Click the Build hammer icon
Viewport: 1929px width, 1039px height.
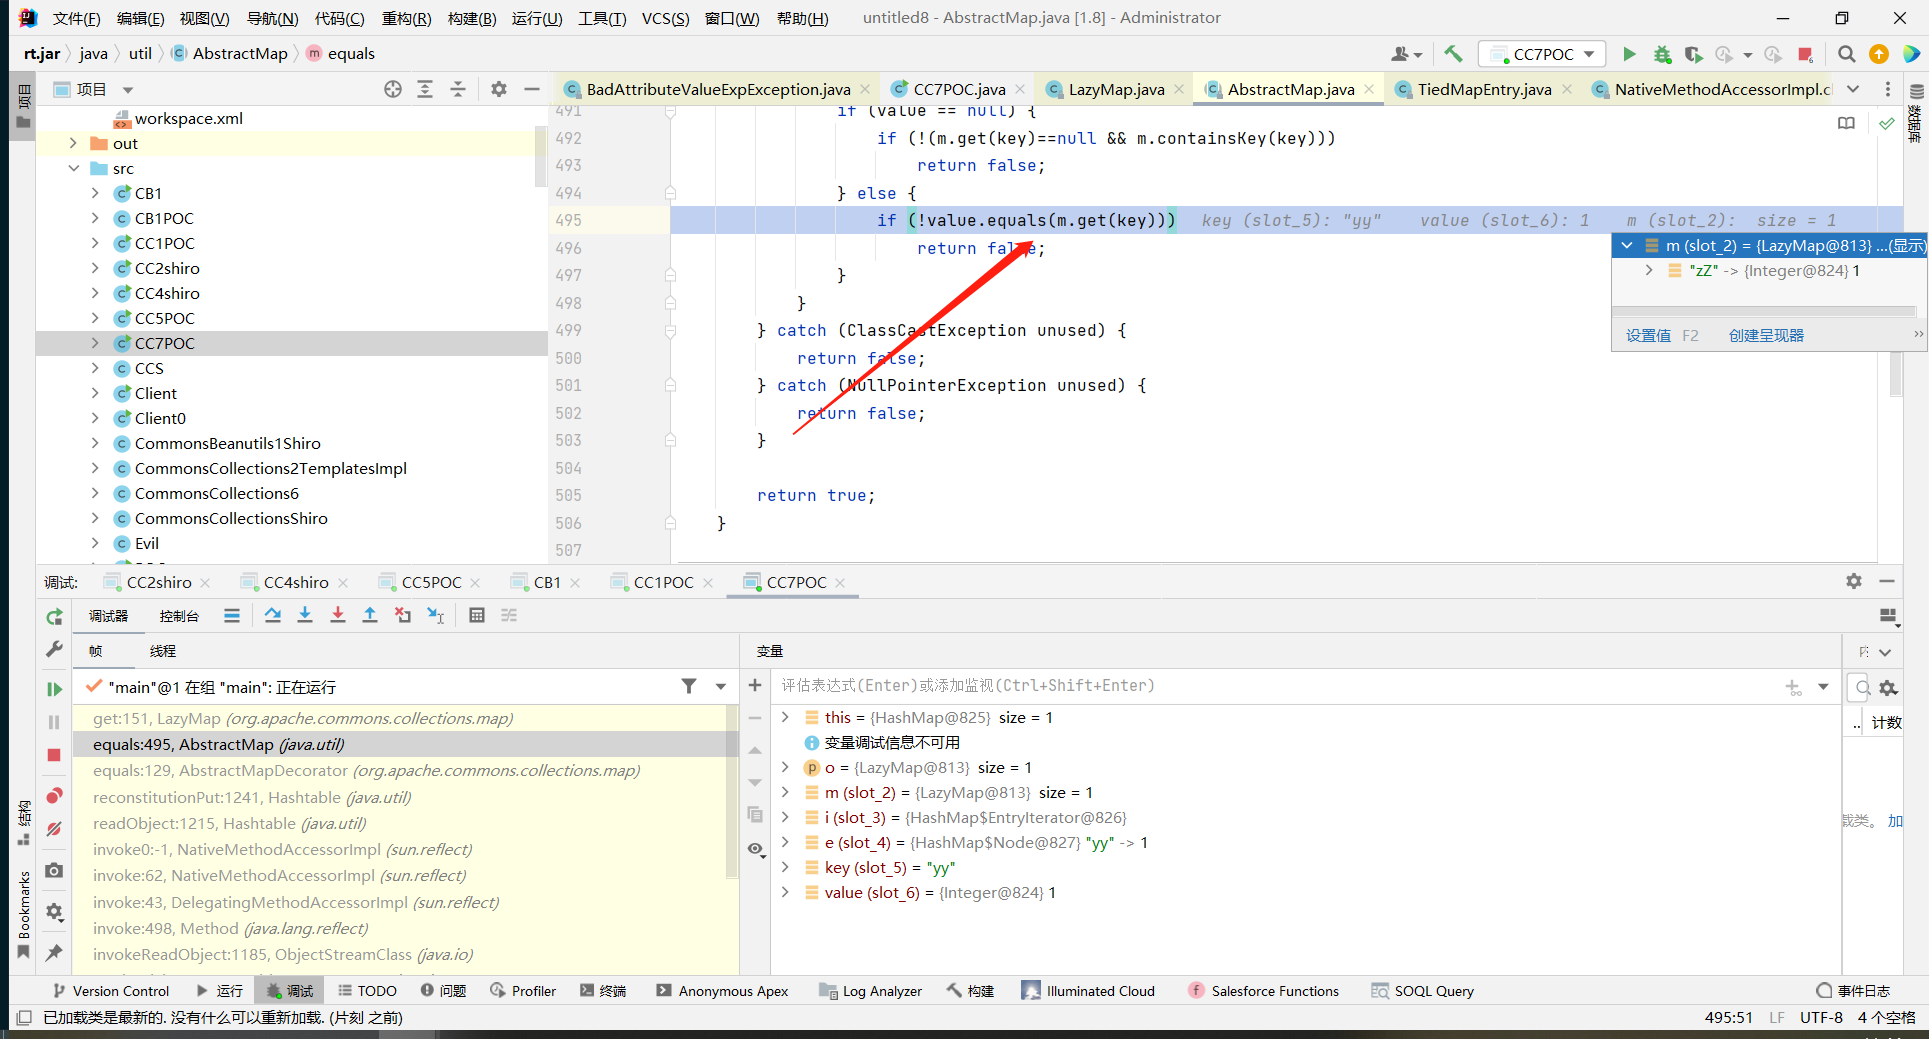pos(1453,54)
